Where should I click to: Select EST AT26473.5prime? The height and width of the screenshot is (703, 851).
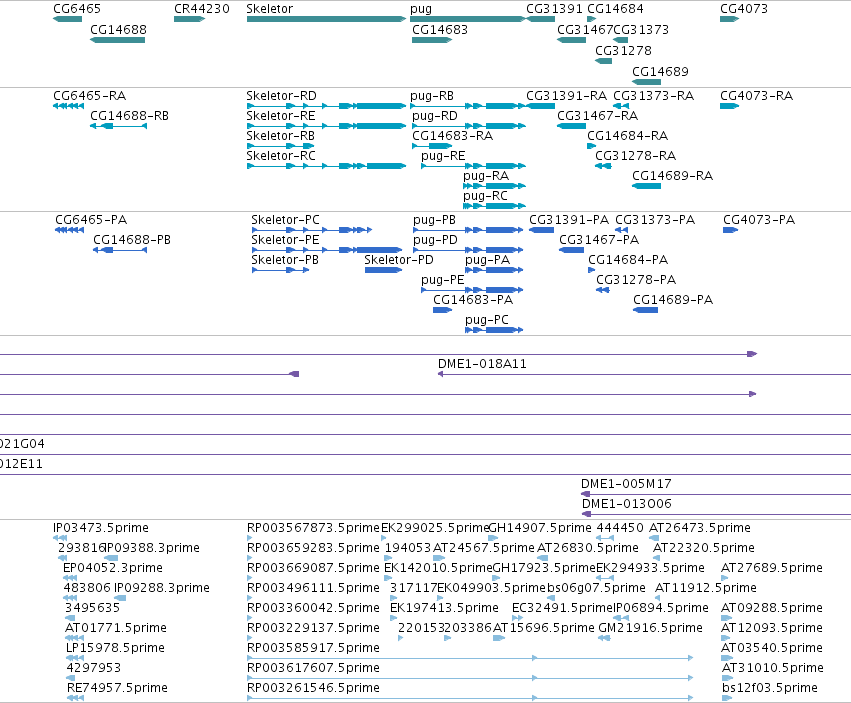point(654,539)
